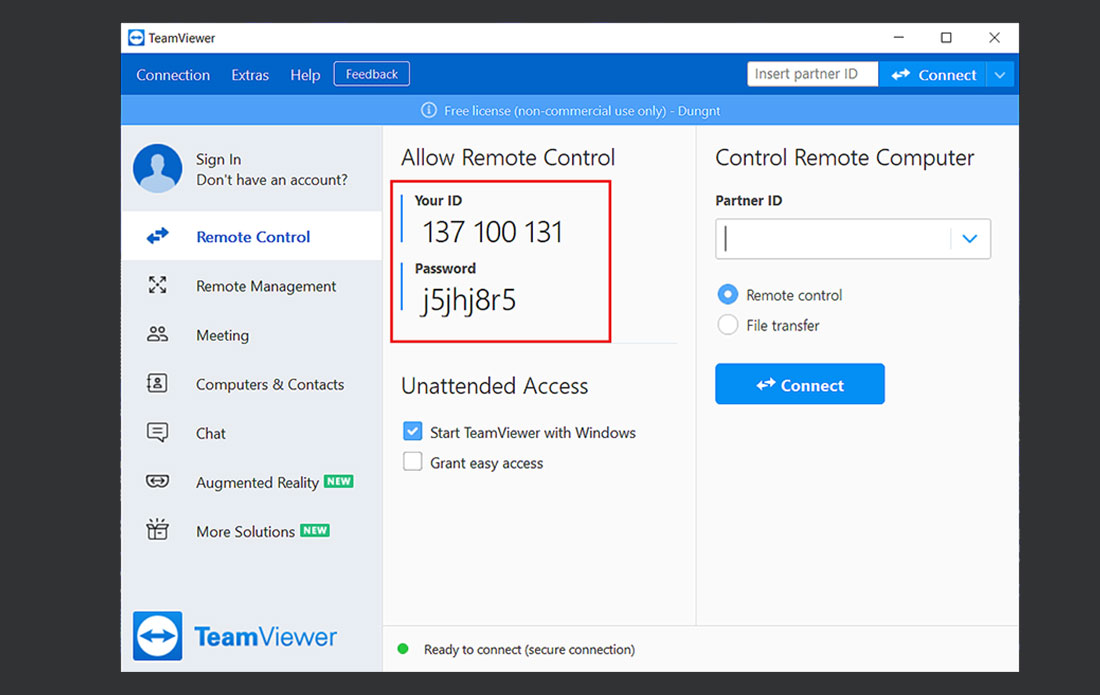Open the Extras menu
1100x695 pixels.
tap(250, 75)
